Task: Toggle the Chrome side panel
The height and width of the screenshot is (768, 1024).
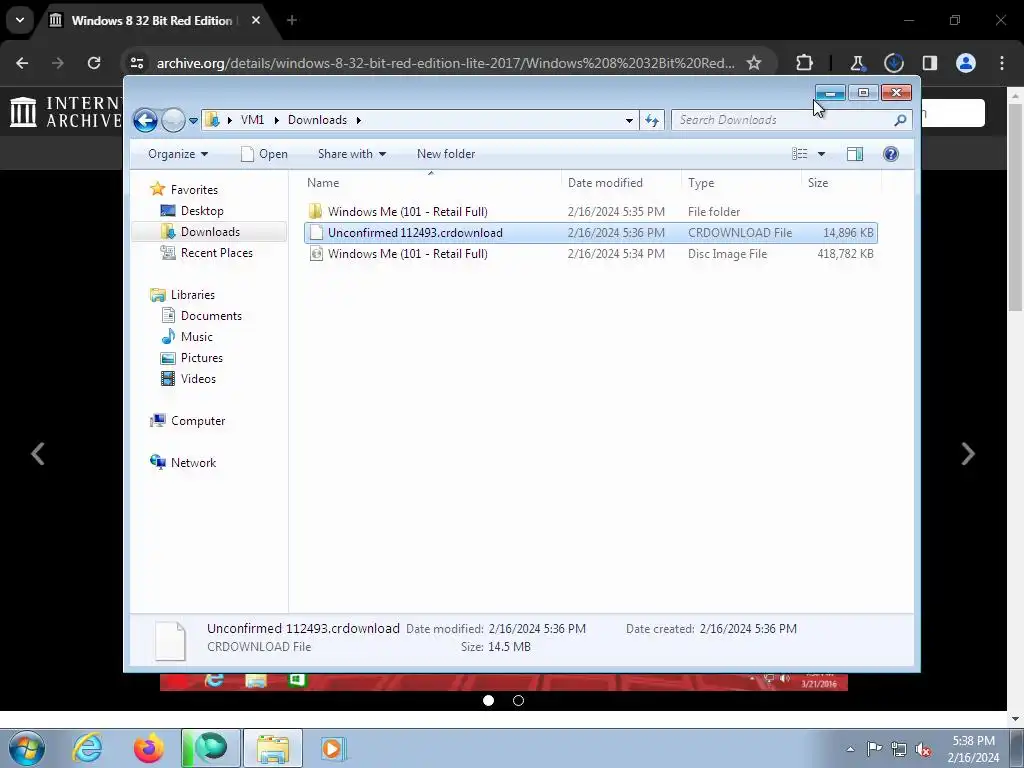Action: pyautogui.click(x=929, y=63)
